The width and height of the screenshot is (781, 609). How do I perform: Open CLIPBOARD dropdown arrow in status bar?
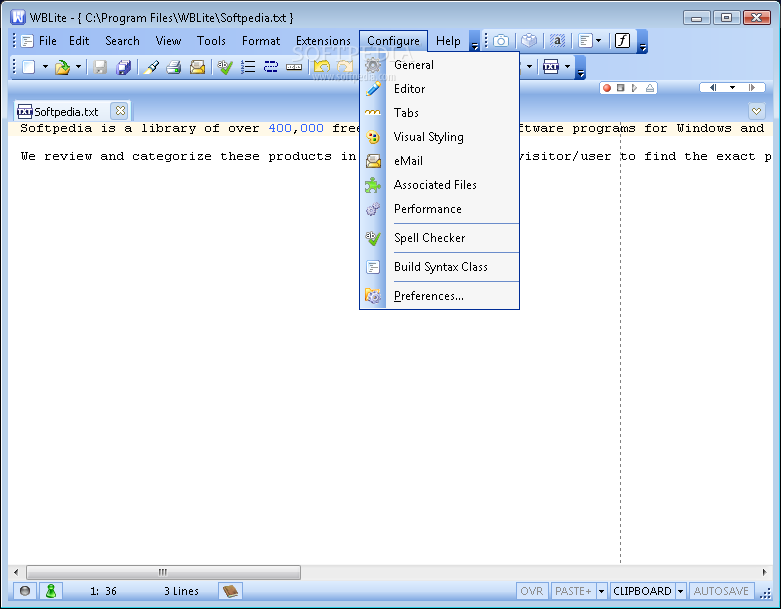coord(680,591)
